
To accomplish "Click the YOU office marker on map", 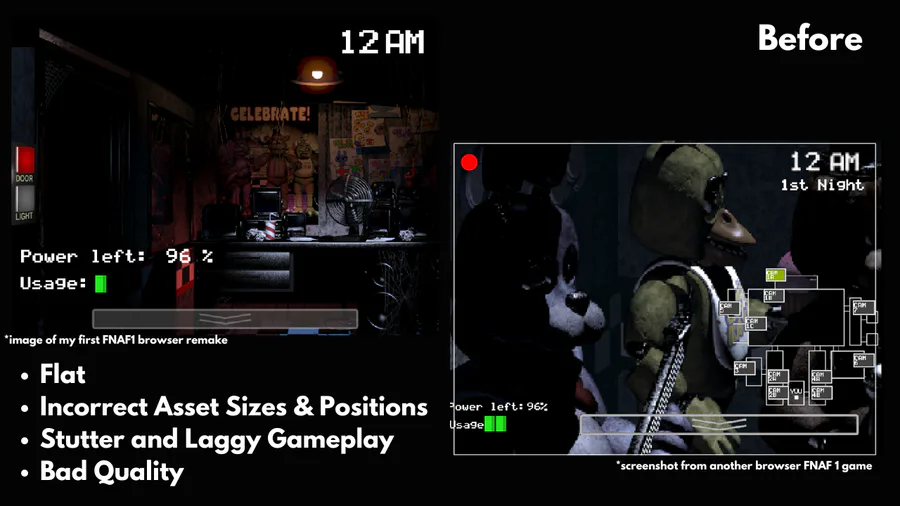I will 796,394.
